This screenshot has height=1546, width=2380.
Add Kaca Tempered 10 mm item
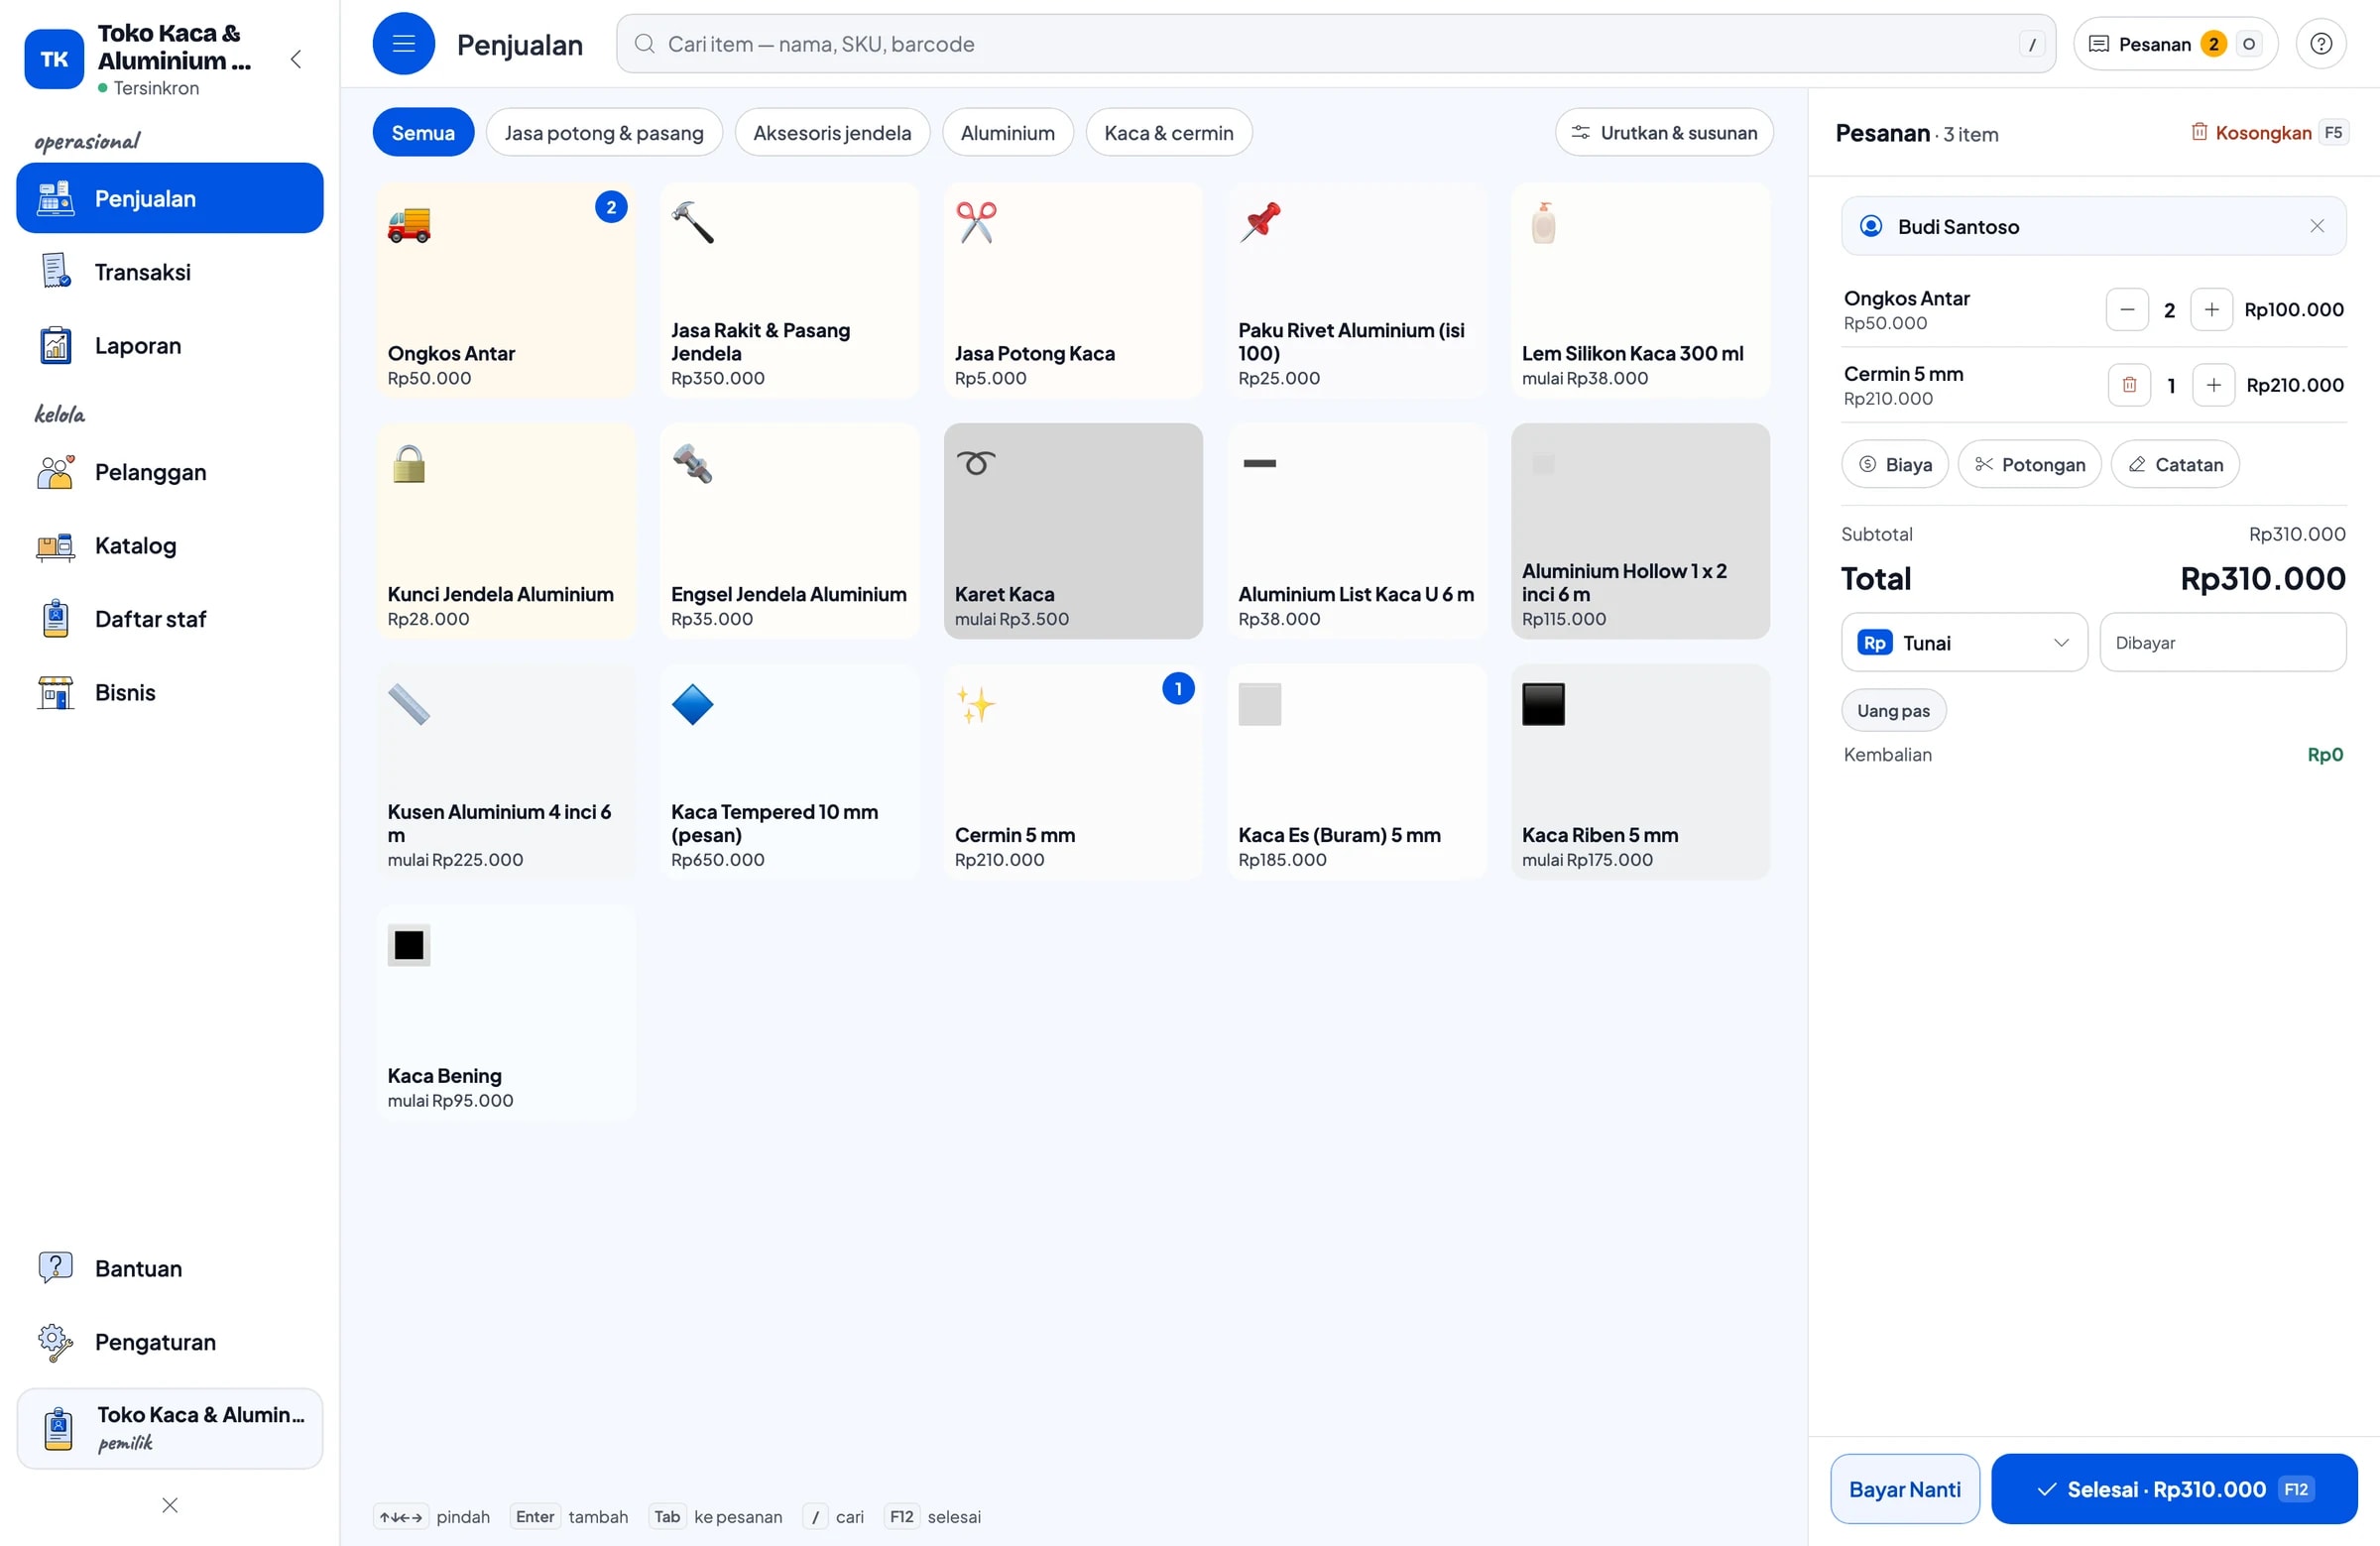[x=789, y=772]
